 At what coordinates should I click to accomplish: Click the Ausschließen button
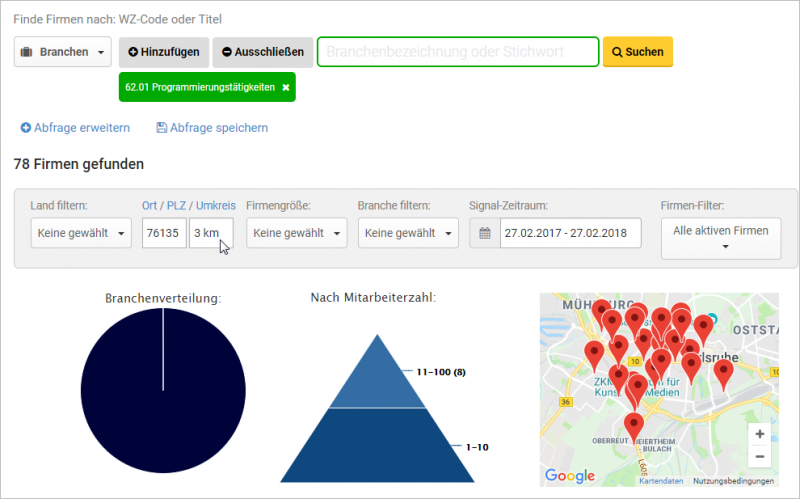[262, 52]
